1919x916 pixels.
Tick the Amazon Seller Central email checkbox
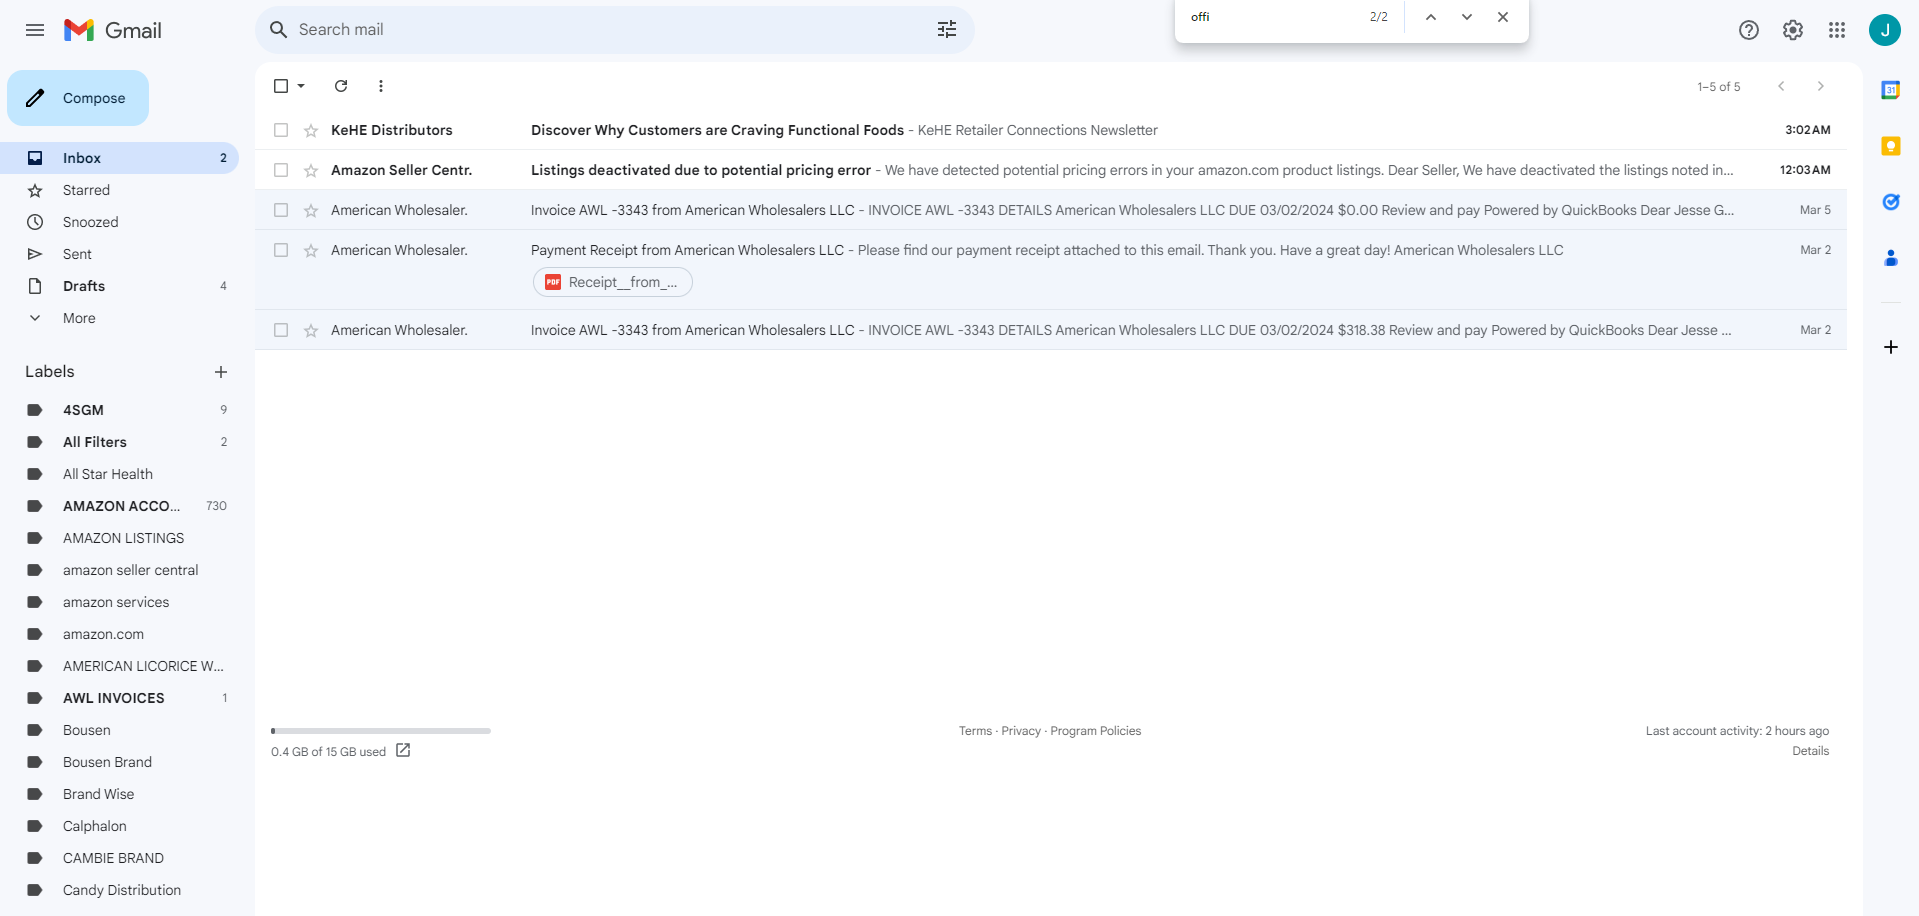(281, 170)
